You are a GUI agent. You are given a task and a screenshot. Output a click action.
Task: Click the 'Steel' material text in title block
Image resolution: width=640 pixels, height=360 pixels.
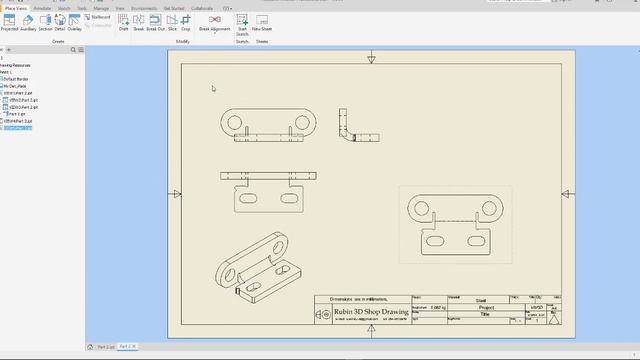click(480, 300)
